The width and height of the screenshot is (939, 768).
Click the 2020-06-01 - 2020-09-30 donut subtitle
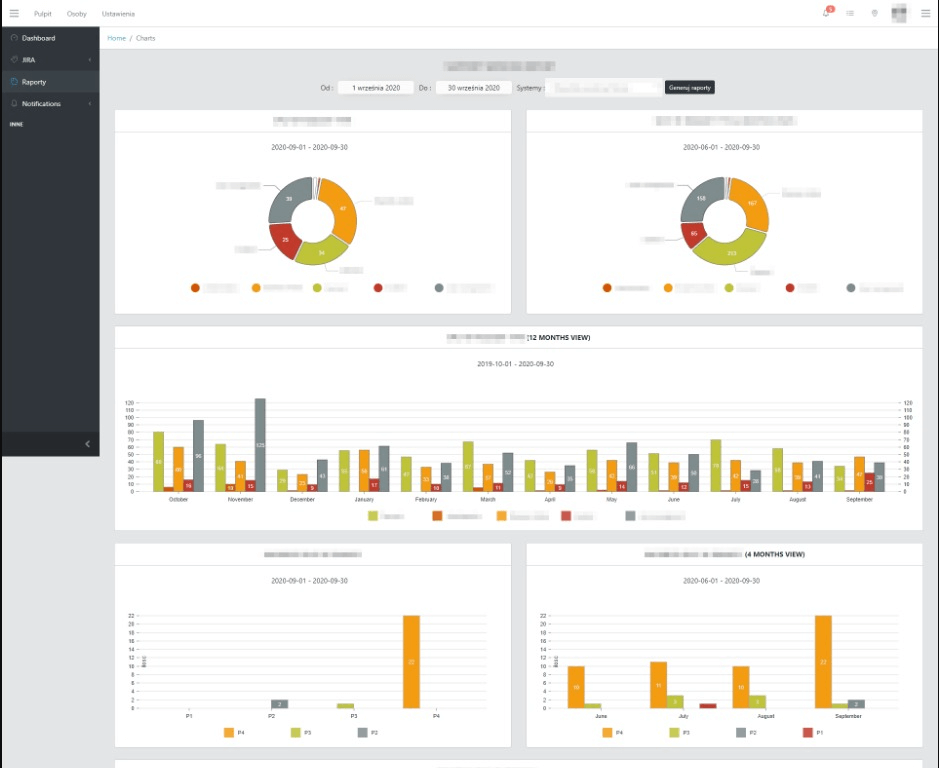tap(722, 147)
